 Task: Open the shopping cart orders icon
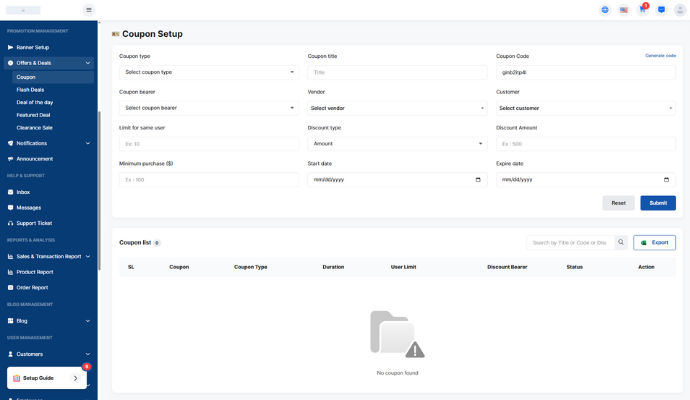coord(643,10)
